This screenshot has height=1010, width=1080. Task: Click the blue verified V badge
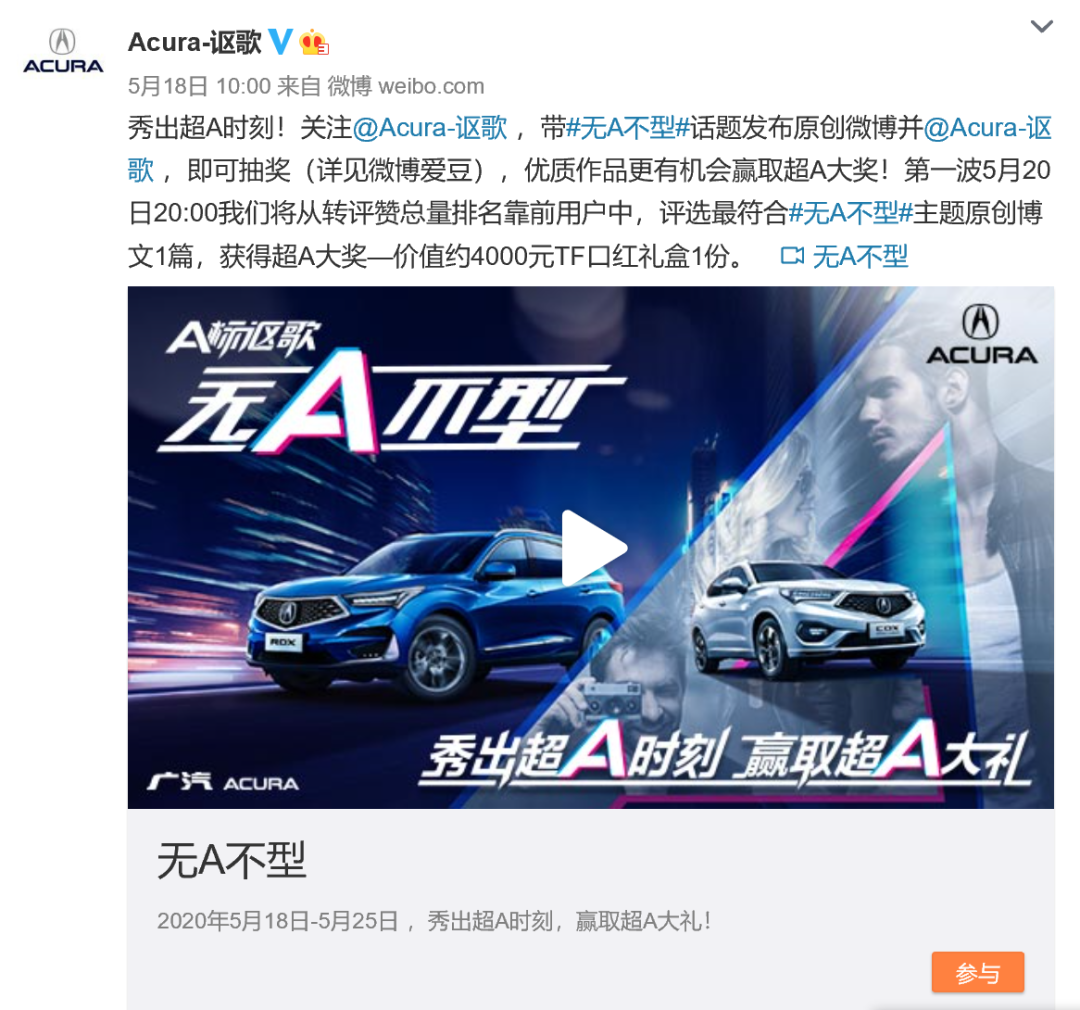(x=280, y=41)
